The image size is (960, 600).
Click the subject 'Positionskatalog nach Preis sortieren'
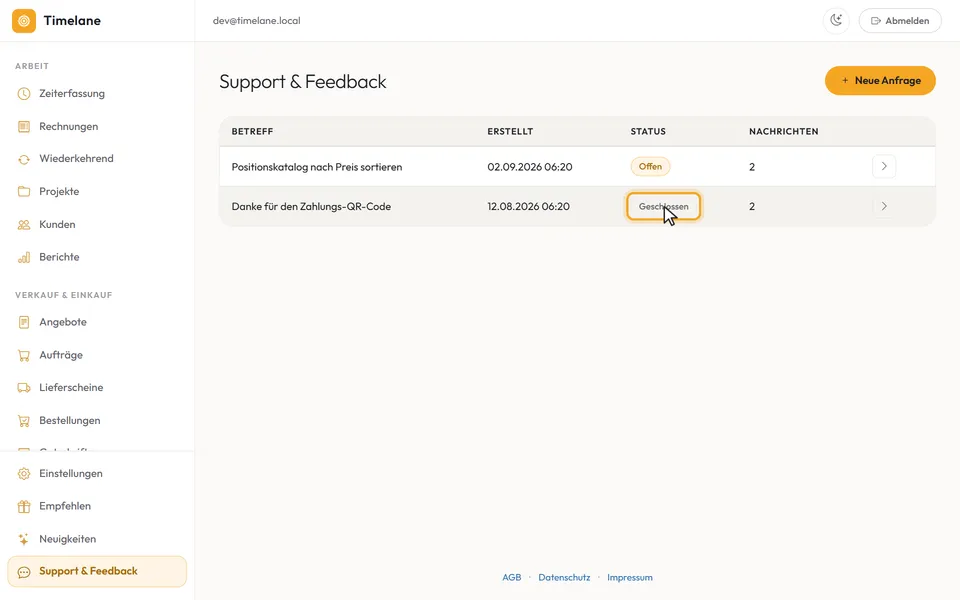(x=317, y=167)
